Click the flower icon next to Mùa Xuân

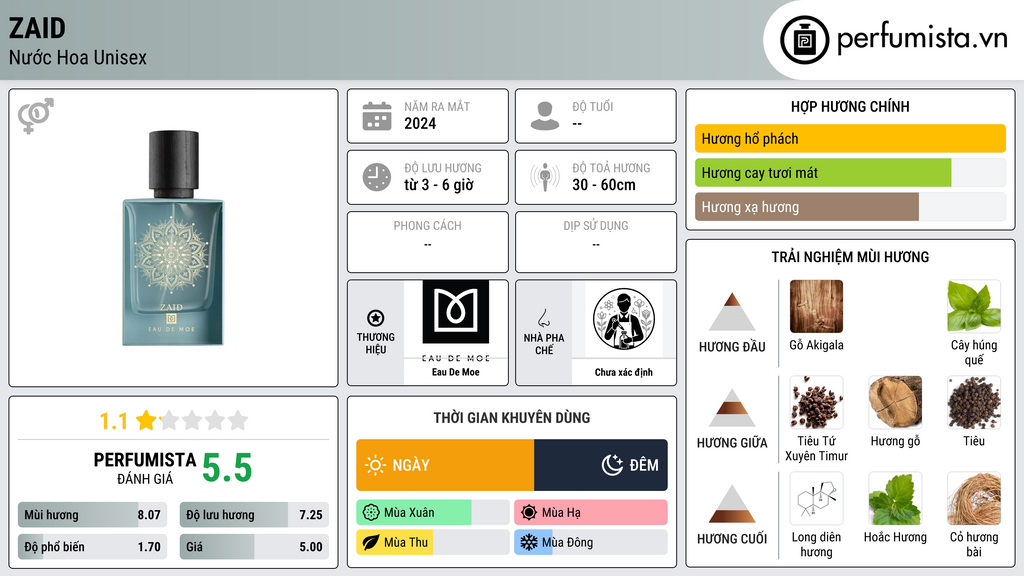point(371,513)
